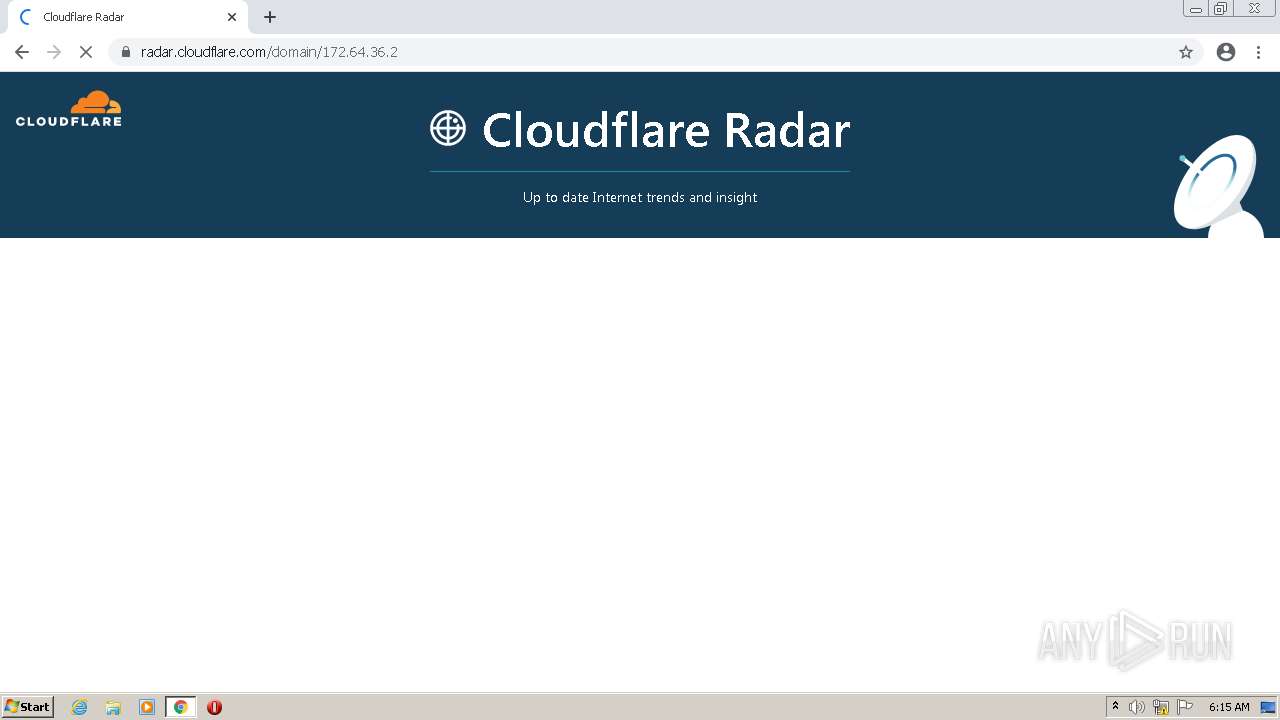Open Windows Explorer folder from taskbar
The width and height of the screenshot is (1280, 720).
click(x=113, y=707)
